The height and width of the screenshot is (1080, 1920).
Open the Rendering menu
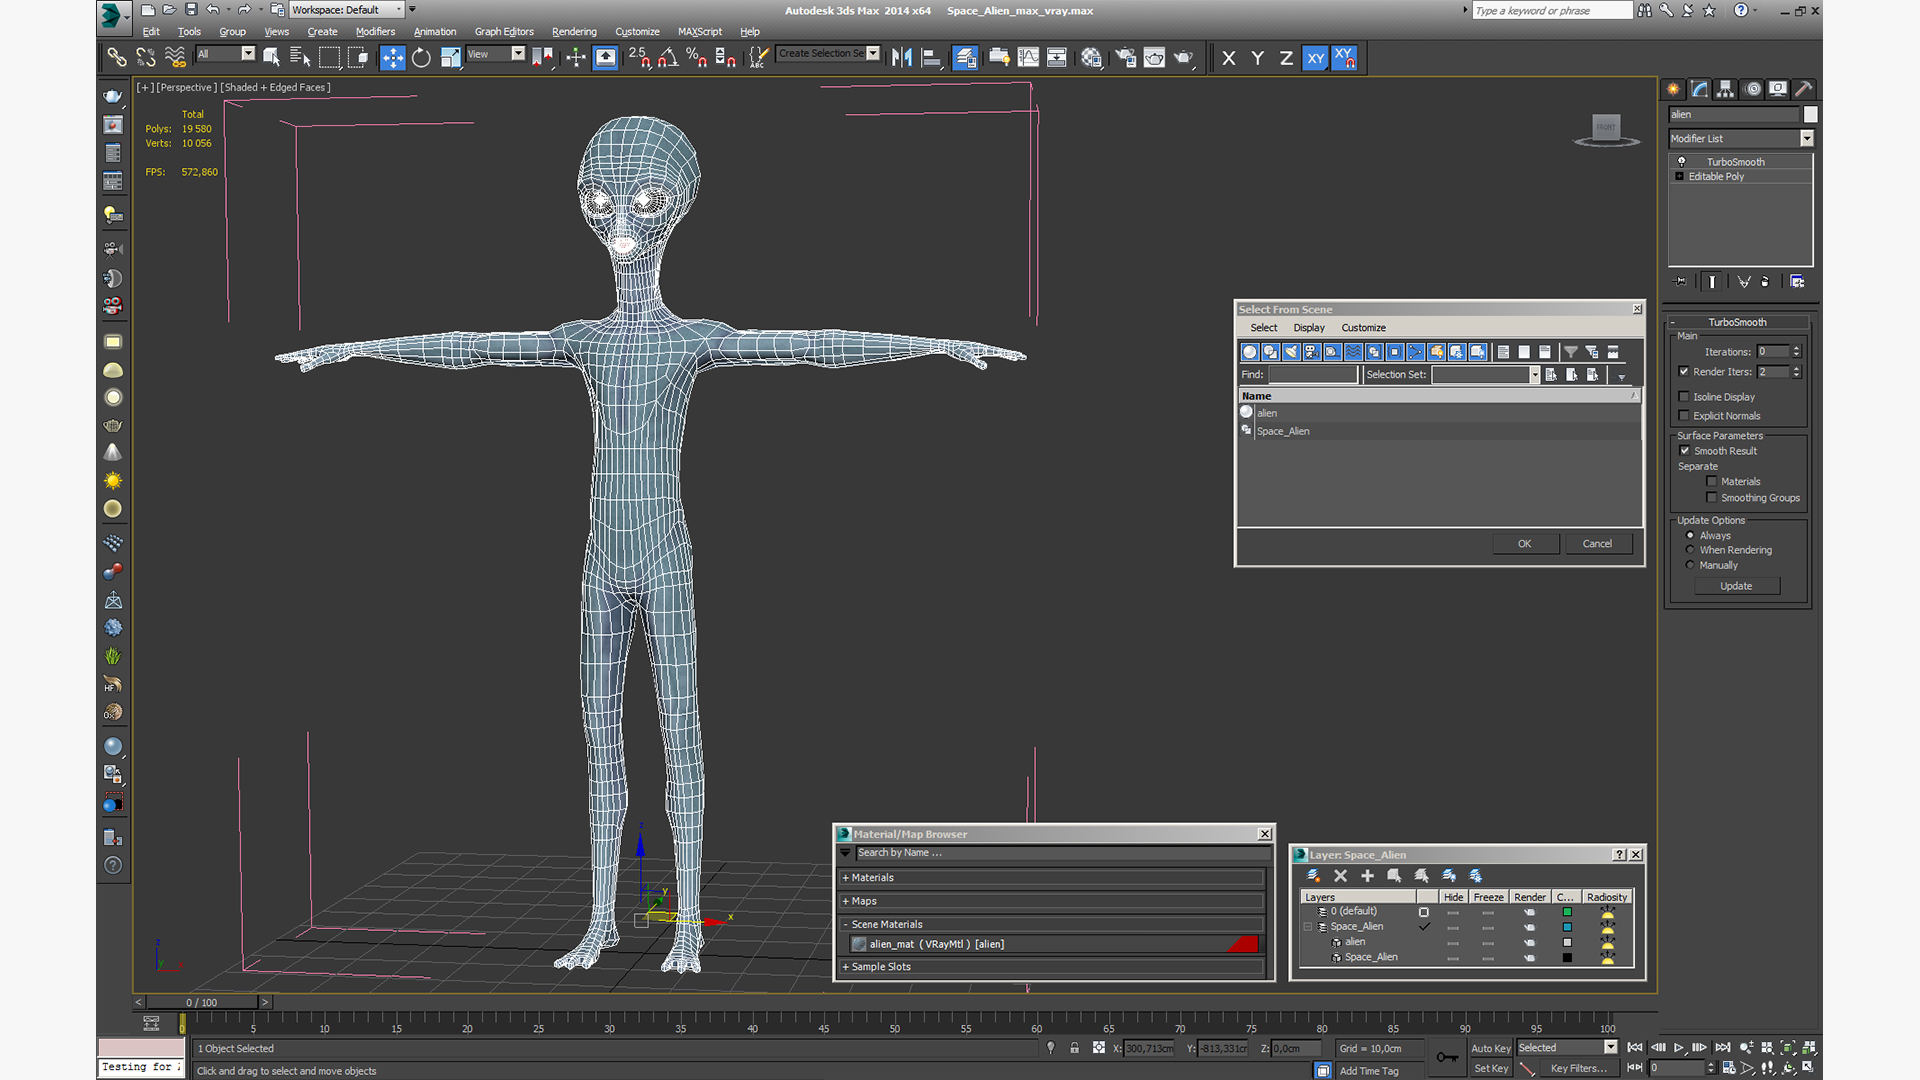click(573, 31)
